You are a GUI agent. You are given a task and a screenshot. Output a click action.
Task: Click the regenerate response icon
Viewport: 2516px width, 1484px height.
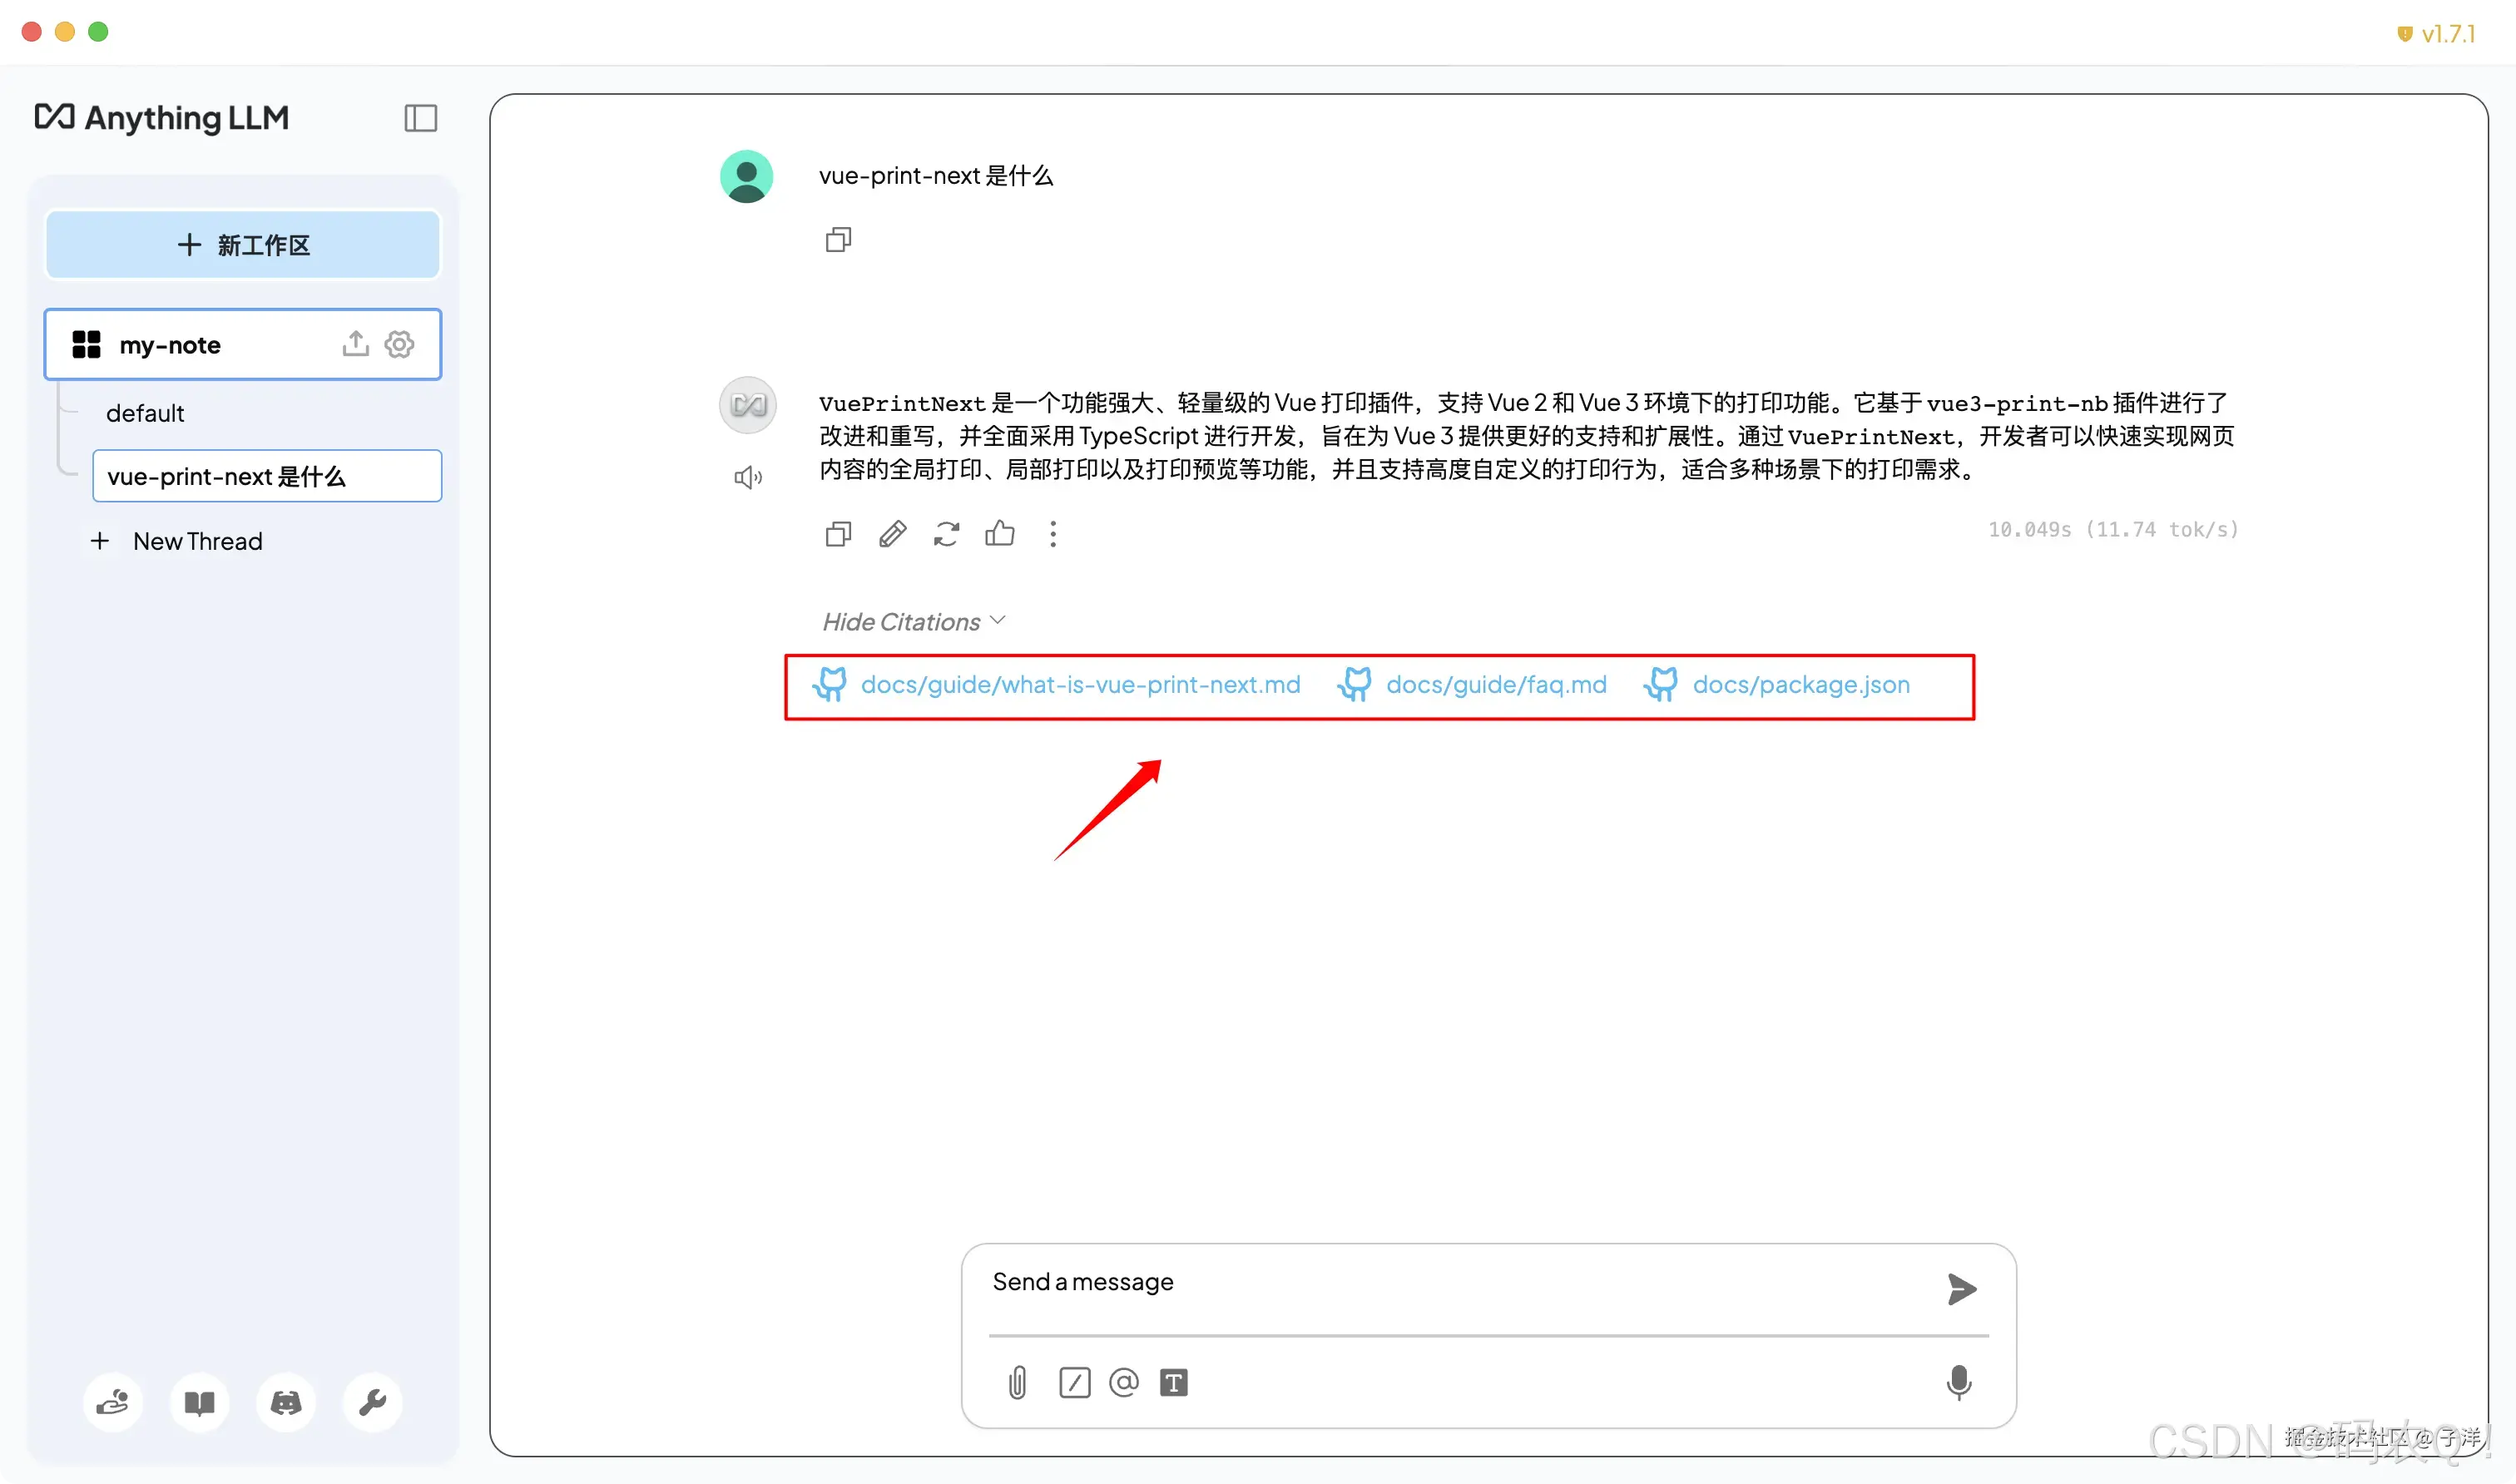click(x=946, y=534)
